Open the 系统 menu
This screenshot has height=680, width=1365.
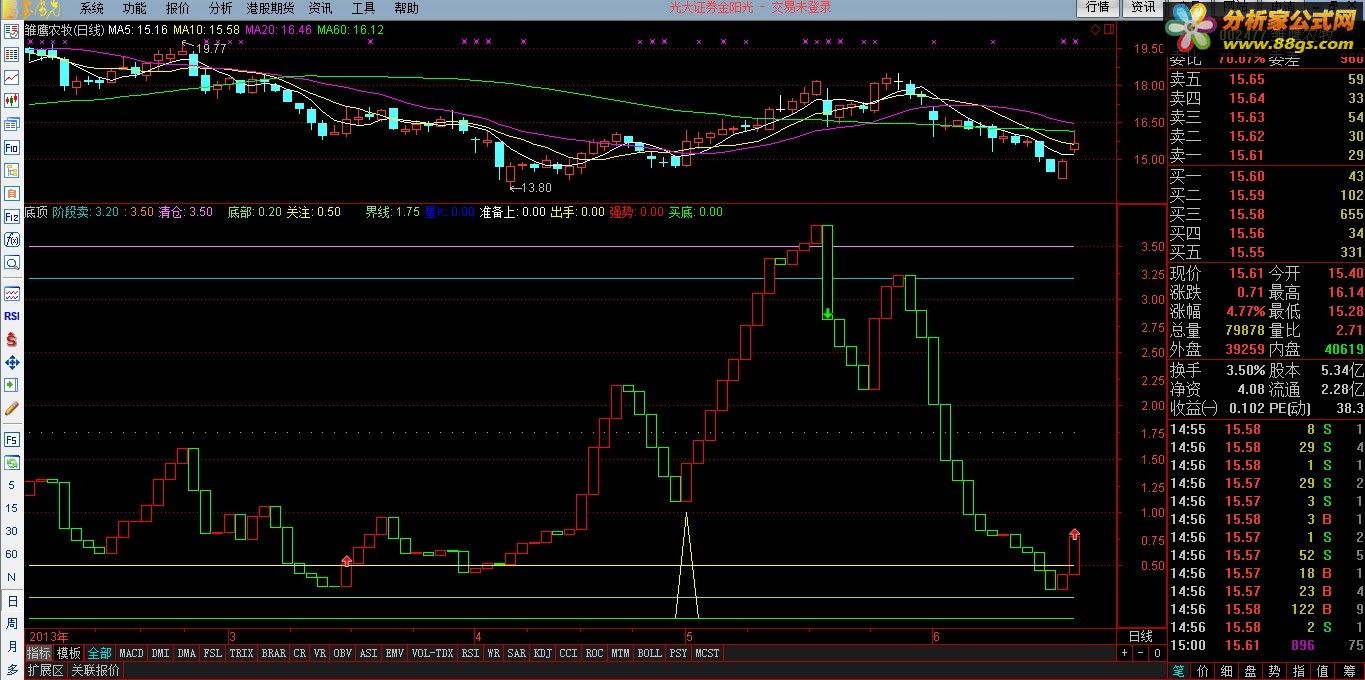pos(91,8)
